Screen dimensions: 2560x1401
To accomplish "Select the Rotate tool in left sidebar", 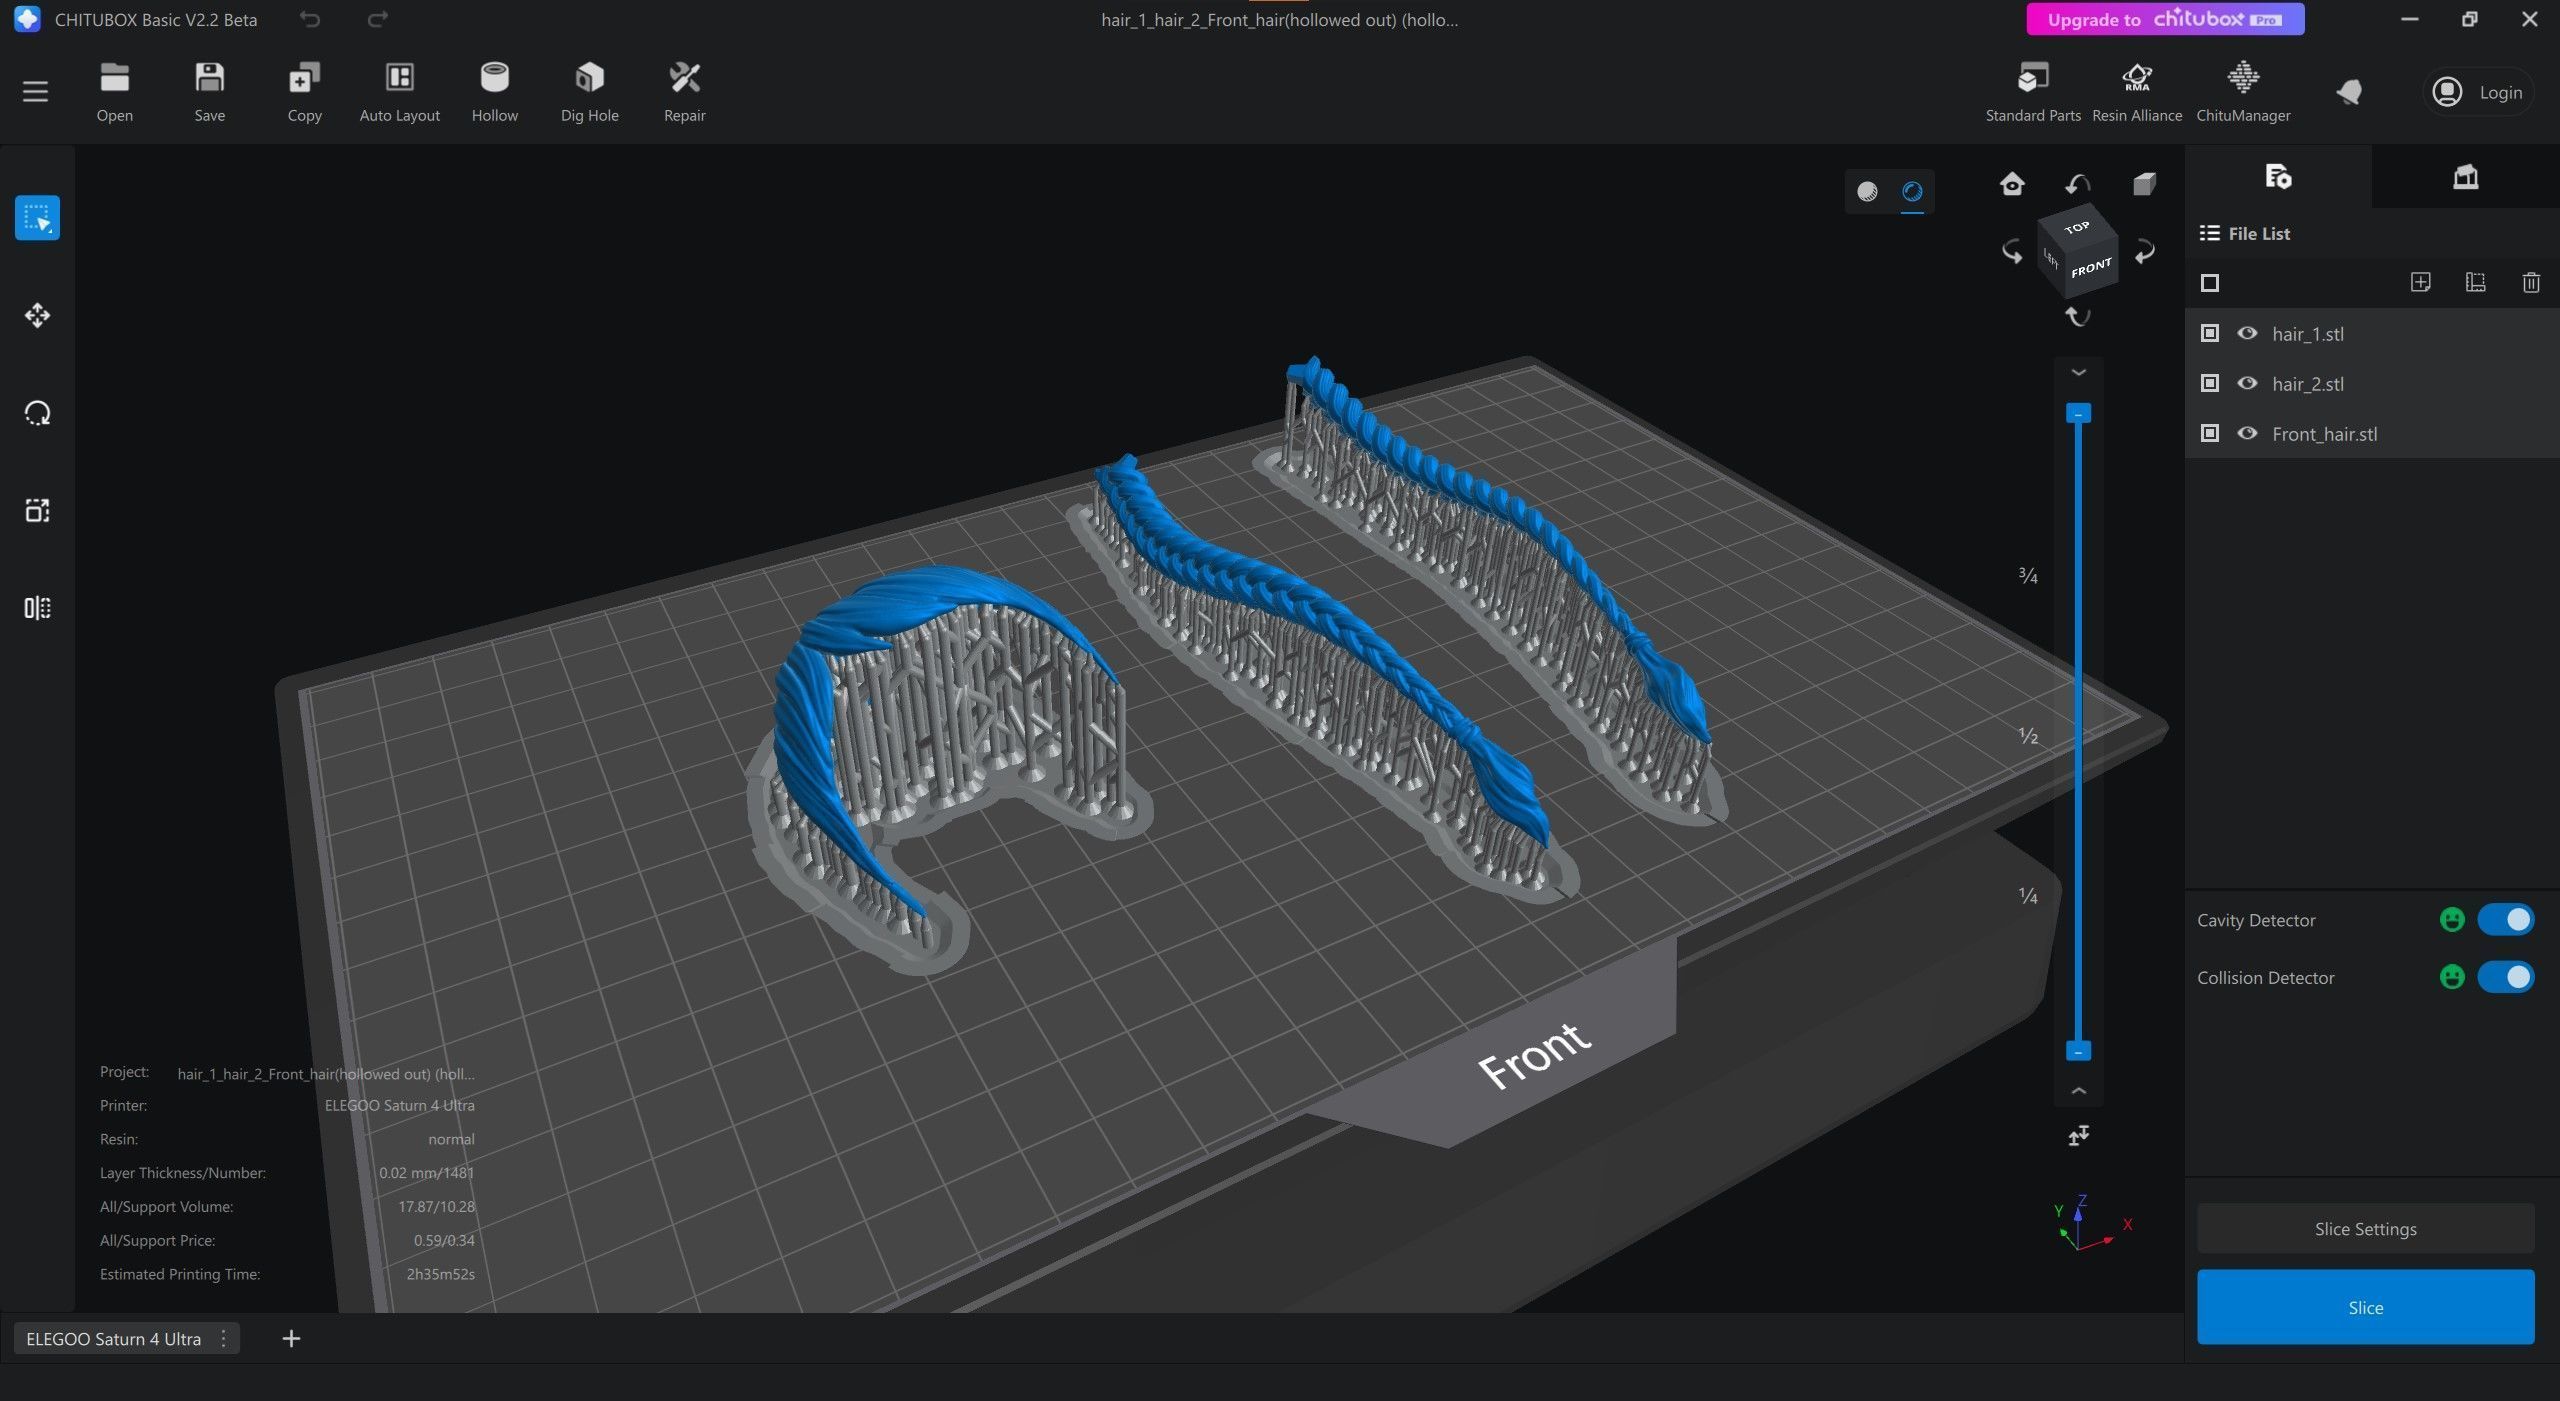I will tap(37, 413).
